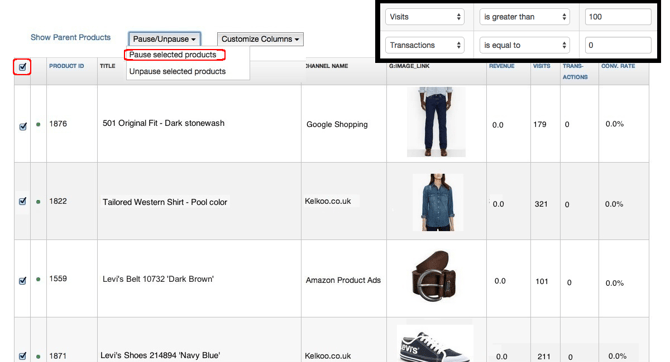Click the Transactions value field containing 0
This screenshot has width=670, height=362.
[x=618, y=45]
